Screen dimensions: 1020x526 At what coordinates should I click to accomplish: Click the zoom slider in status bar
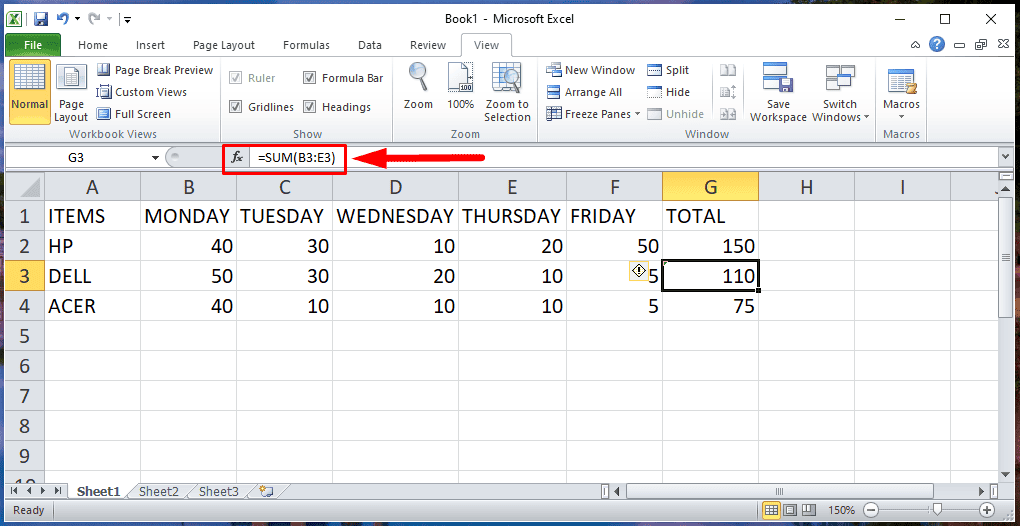tap(938, 510)
